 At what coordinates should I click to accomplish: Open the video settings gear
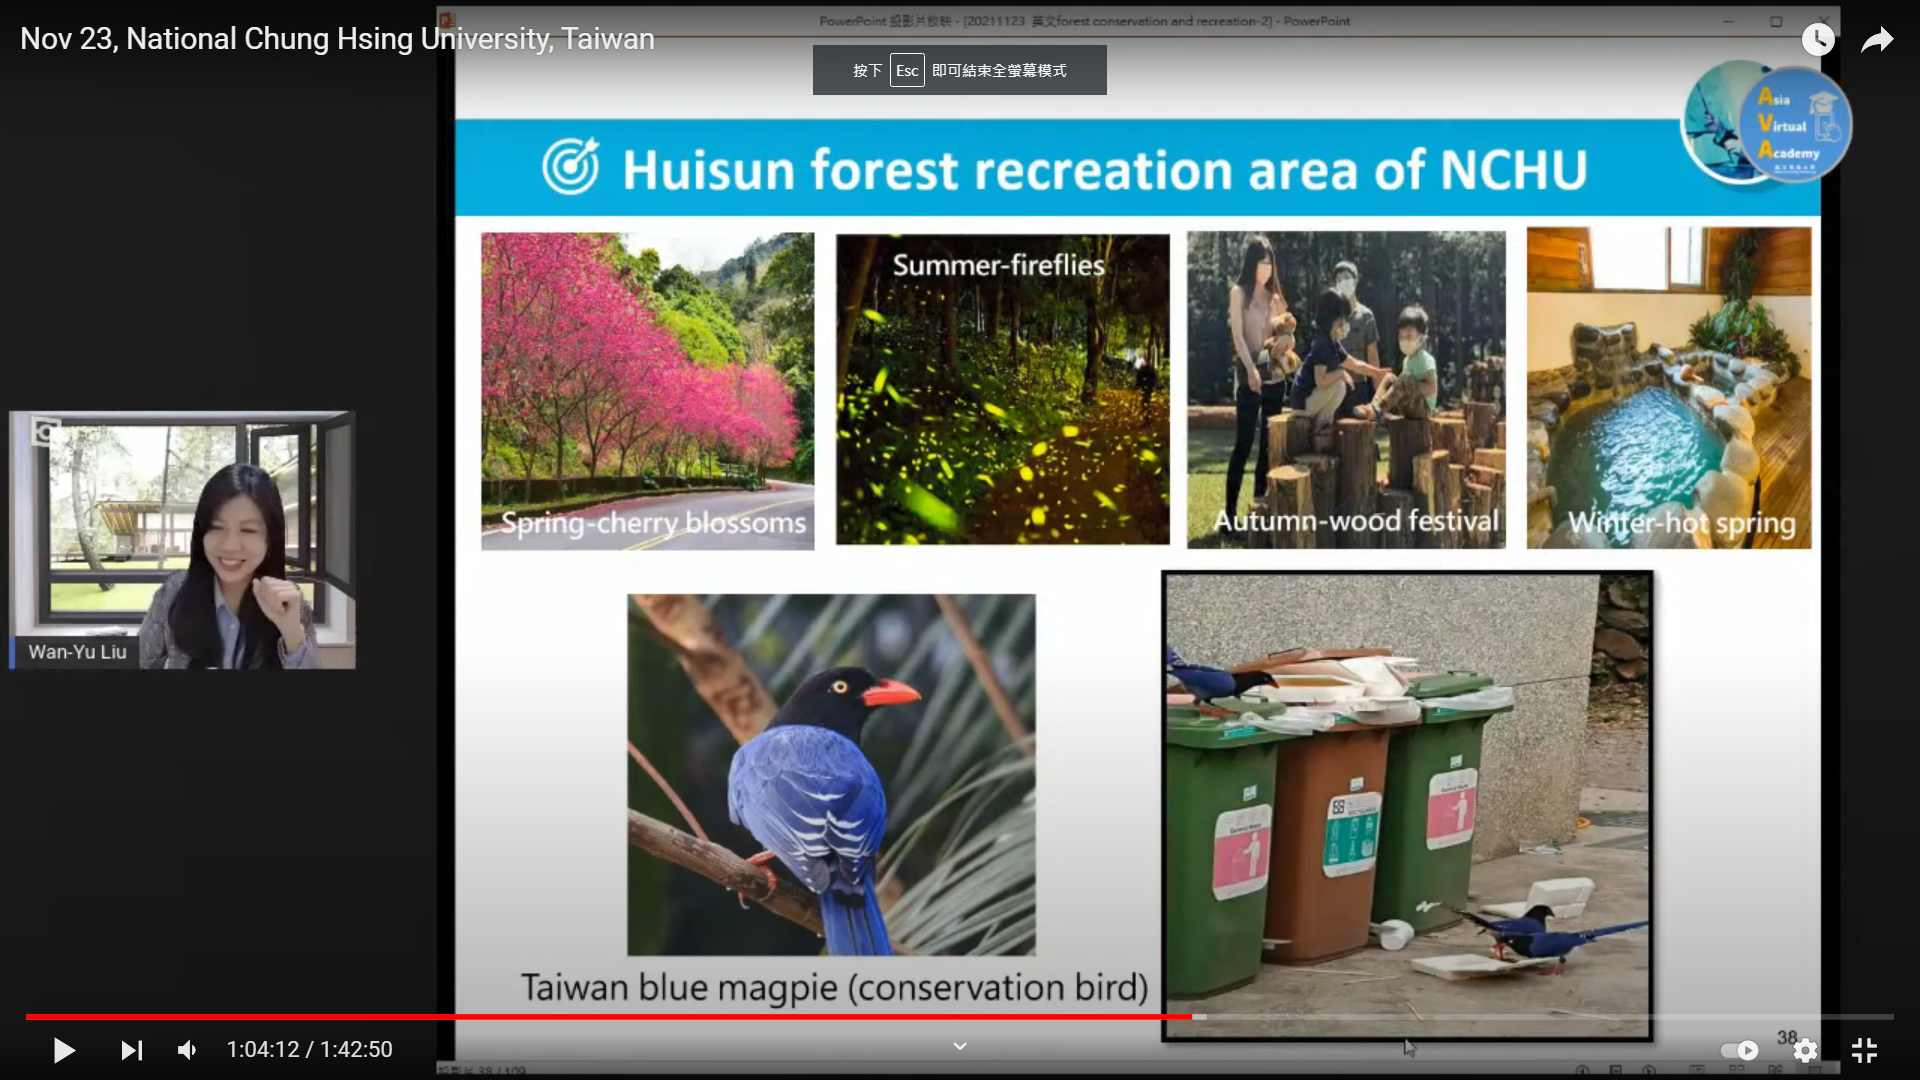(x=1805, y=1050)
